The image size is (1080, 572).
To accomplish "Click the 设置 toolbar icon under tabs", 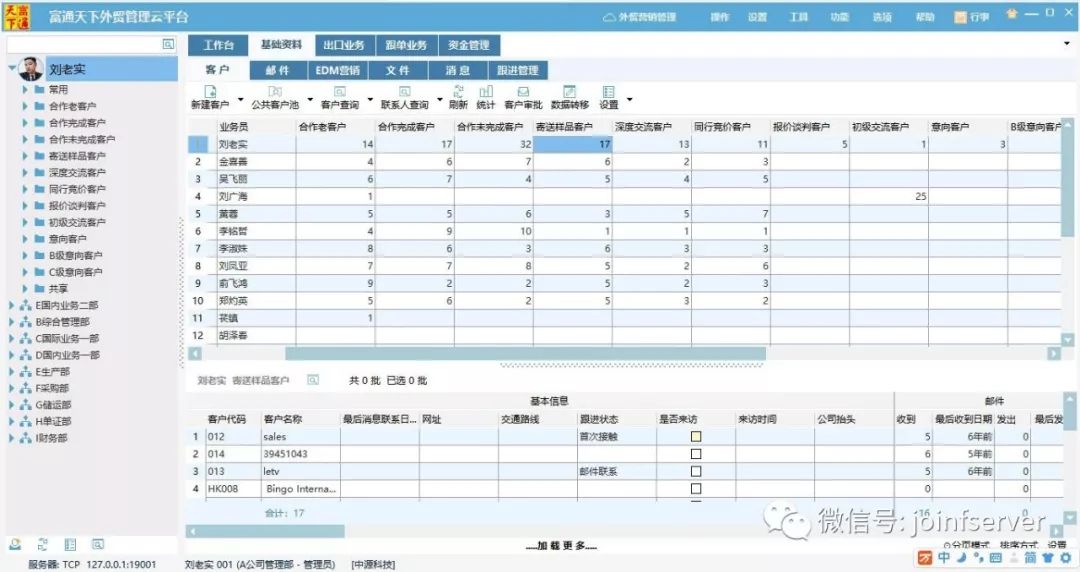I will point(608,92).
